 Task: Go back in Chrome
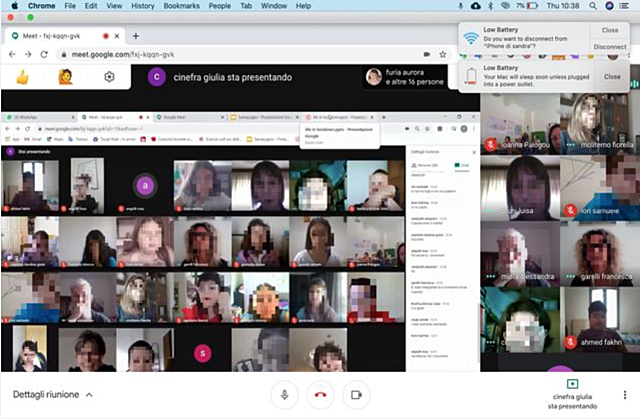coord(12,54)
